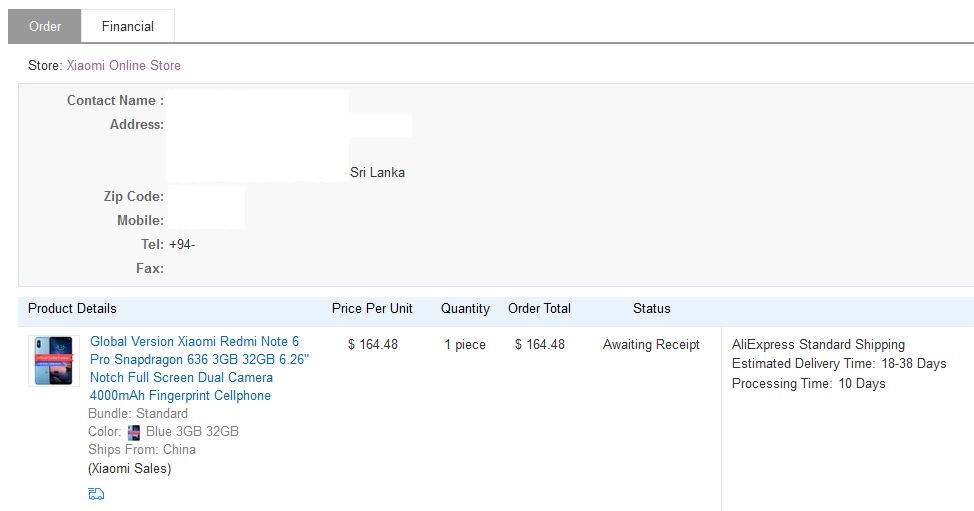Click the Contact Name label

point(116,101)
